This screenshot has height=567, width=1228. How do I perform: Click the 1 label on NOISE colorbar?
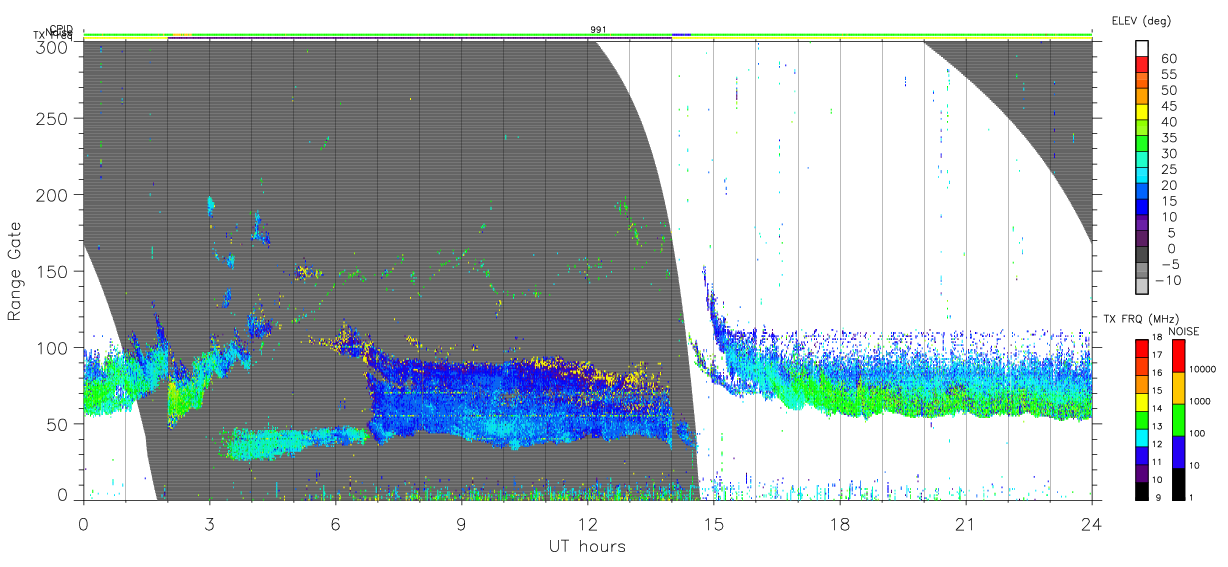[1190, 497]
